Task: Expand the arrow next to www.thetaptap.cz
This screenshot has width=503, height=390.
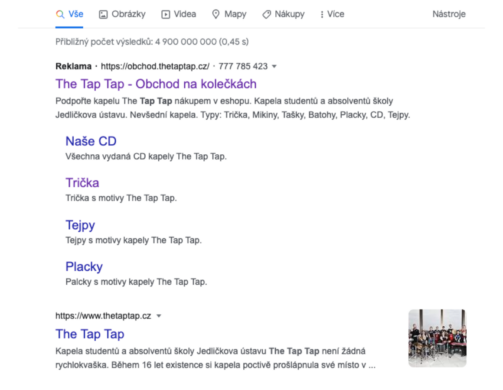Action: (x=159, y=316)
